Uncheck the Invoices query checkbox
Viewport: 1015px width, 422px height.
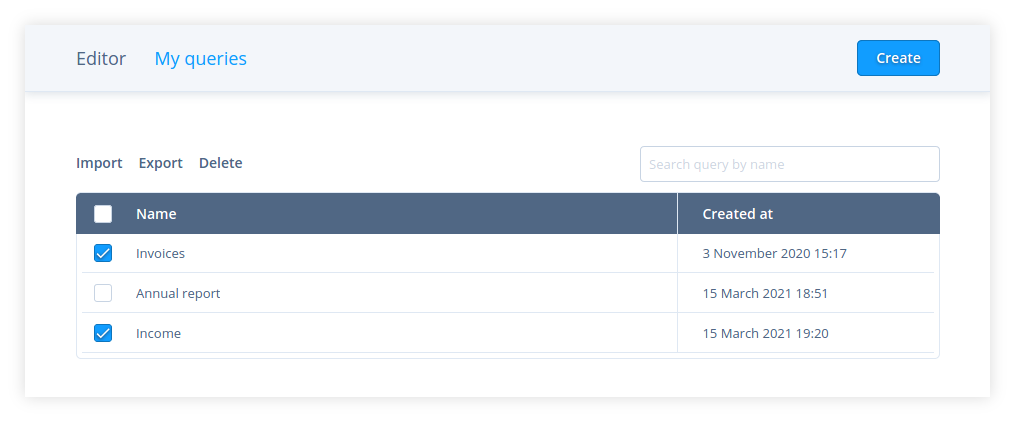click(103, 254)
